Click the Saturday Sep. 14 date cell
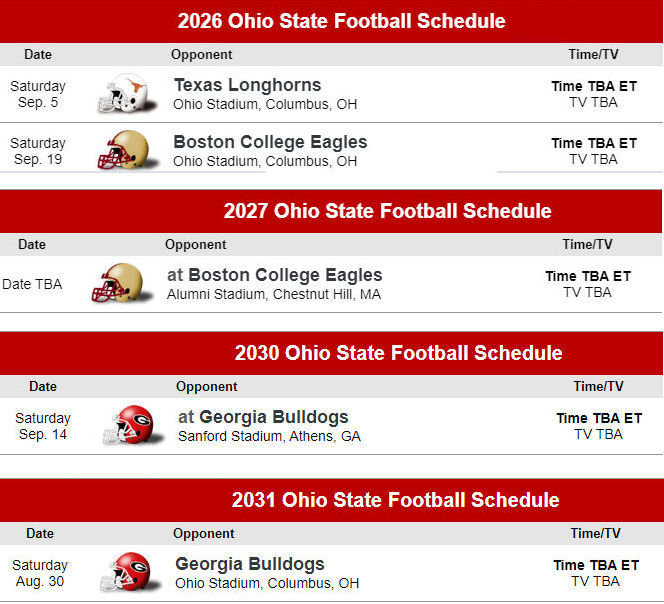 43,426
